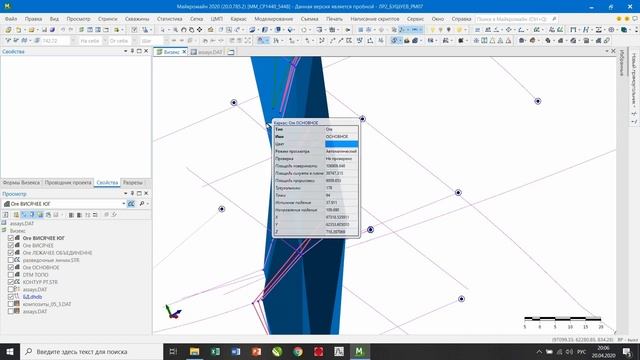Click the open folder toolbar icon
The width and height of the screenshot is (640, 360).
[x=31, y=30]
